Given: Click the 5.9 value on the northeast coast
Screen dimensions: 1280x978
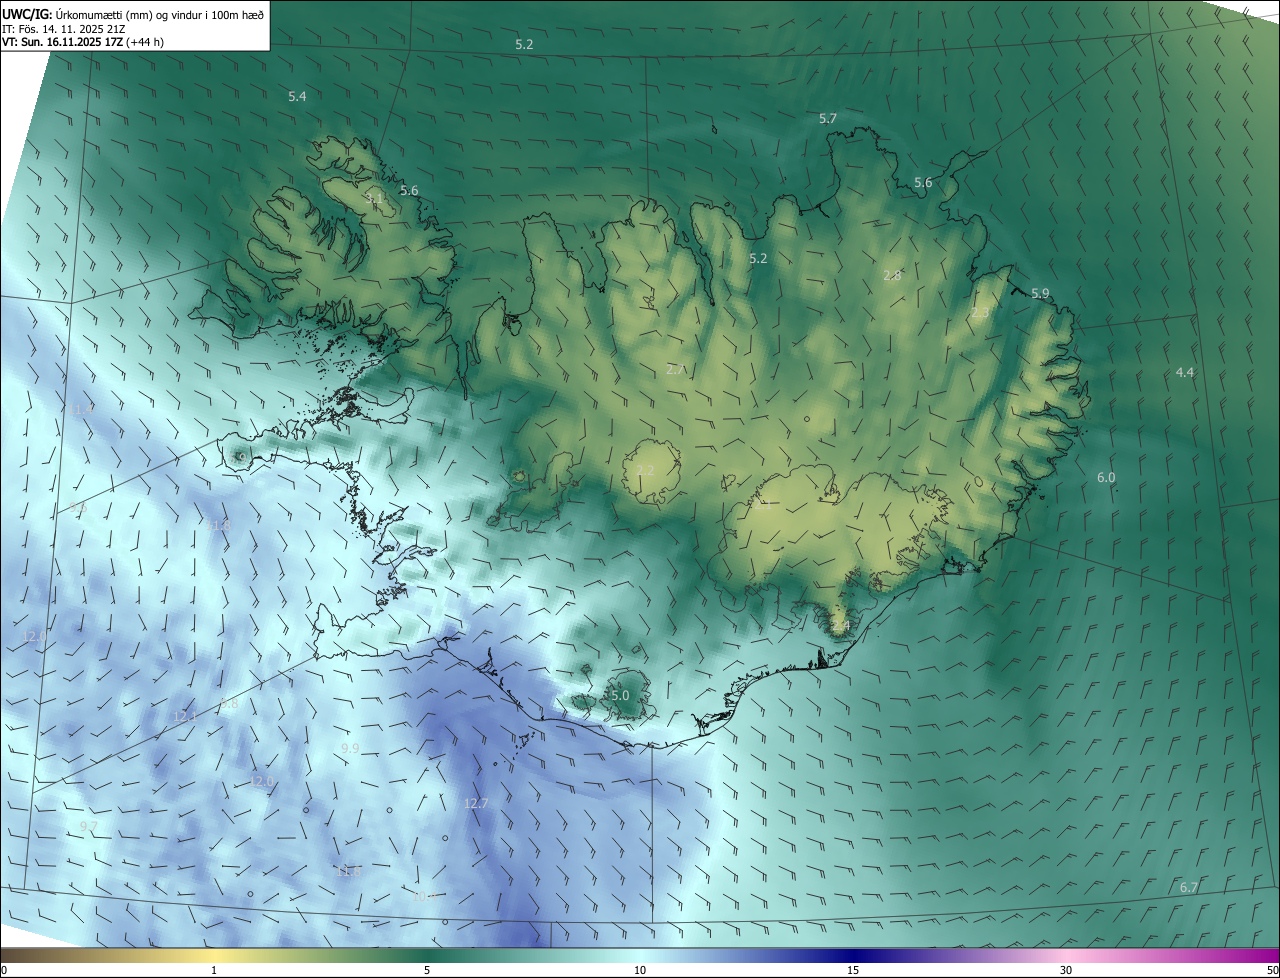Looking at the screenshot, I should coord(1040,293).
